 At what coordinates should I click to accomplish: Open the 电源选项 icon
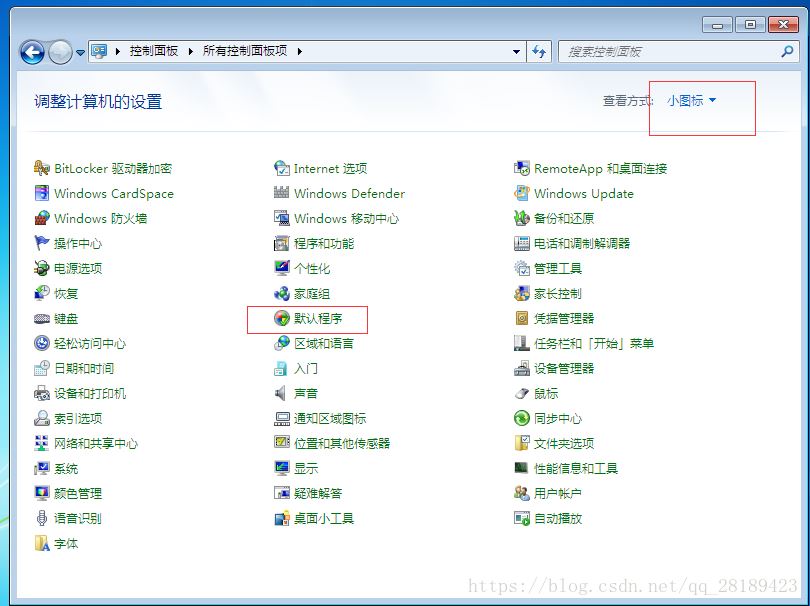tap(42, 268)
